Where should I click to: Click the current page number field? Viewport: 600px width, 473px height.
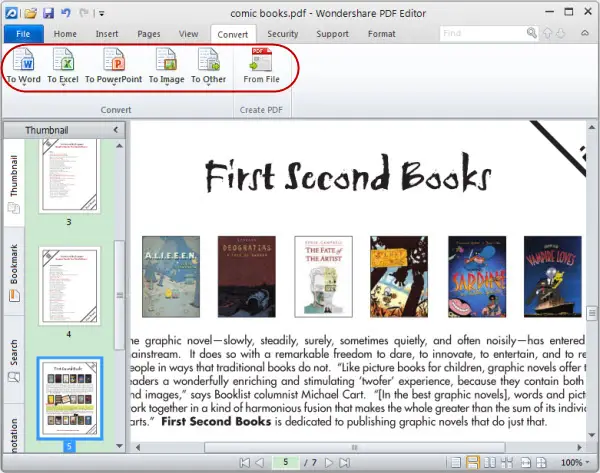click(x=285, y=463)
